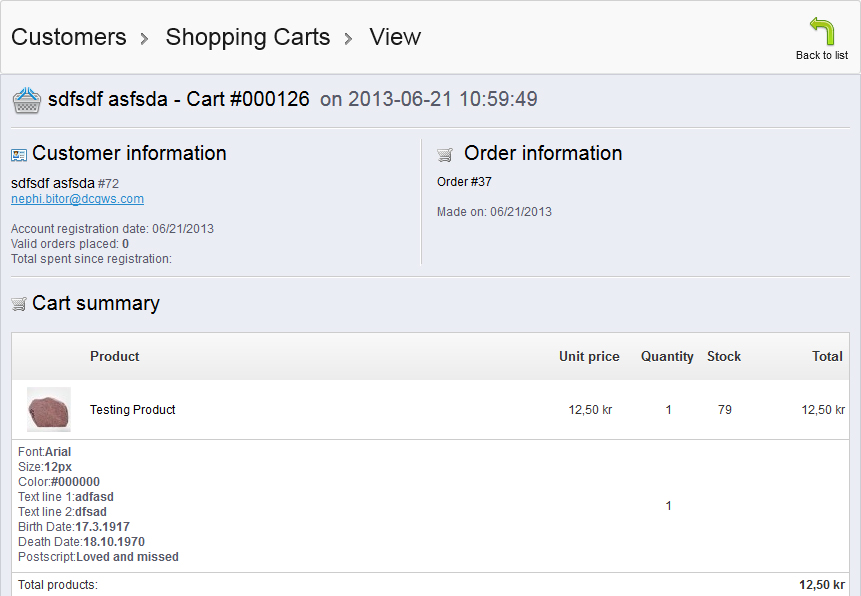Click the Total column header

coord(827,356)
